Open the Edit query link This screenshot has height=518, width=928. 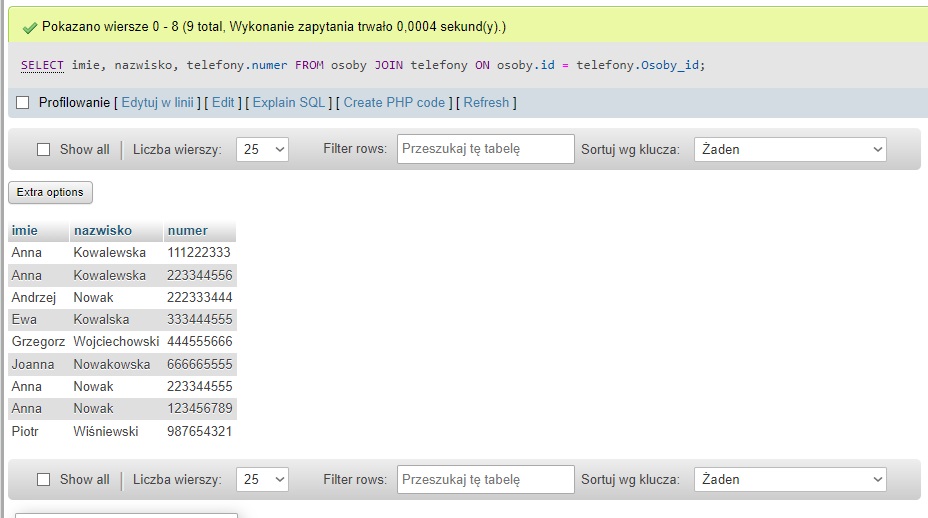click(223, 103)
